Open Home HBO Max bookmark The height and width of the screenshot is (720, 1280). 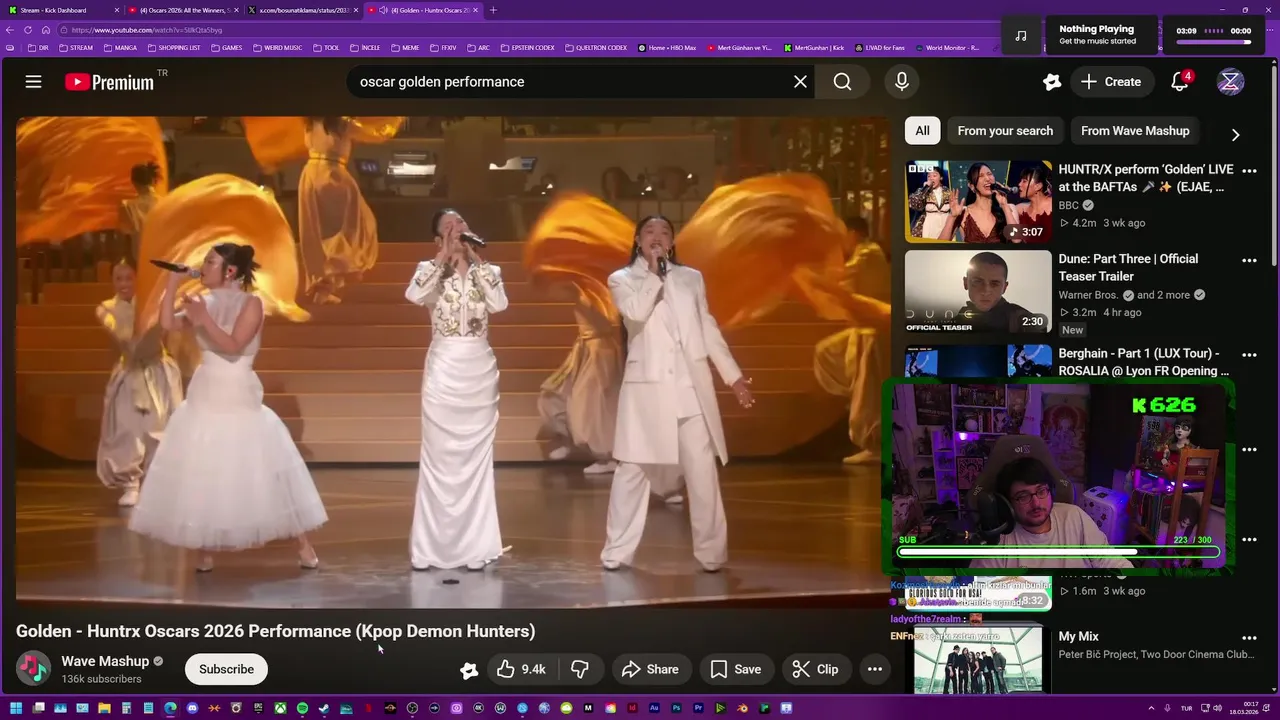coord(667,47)
